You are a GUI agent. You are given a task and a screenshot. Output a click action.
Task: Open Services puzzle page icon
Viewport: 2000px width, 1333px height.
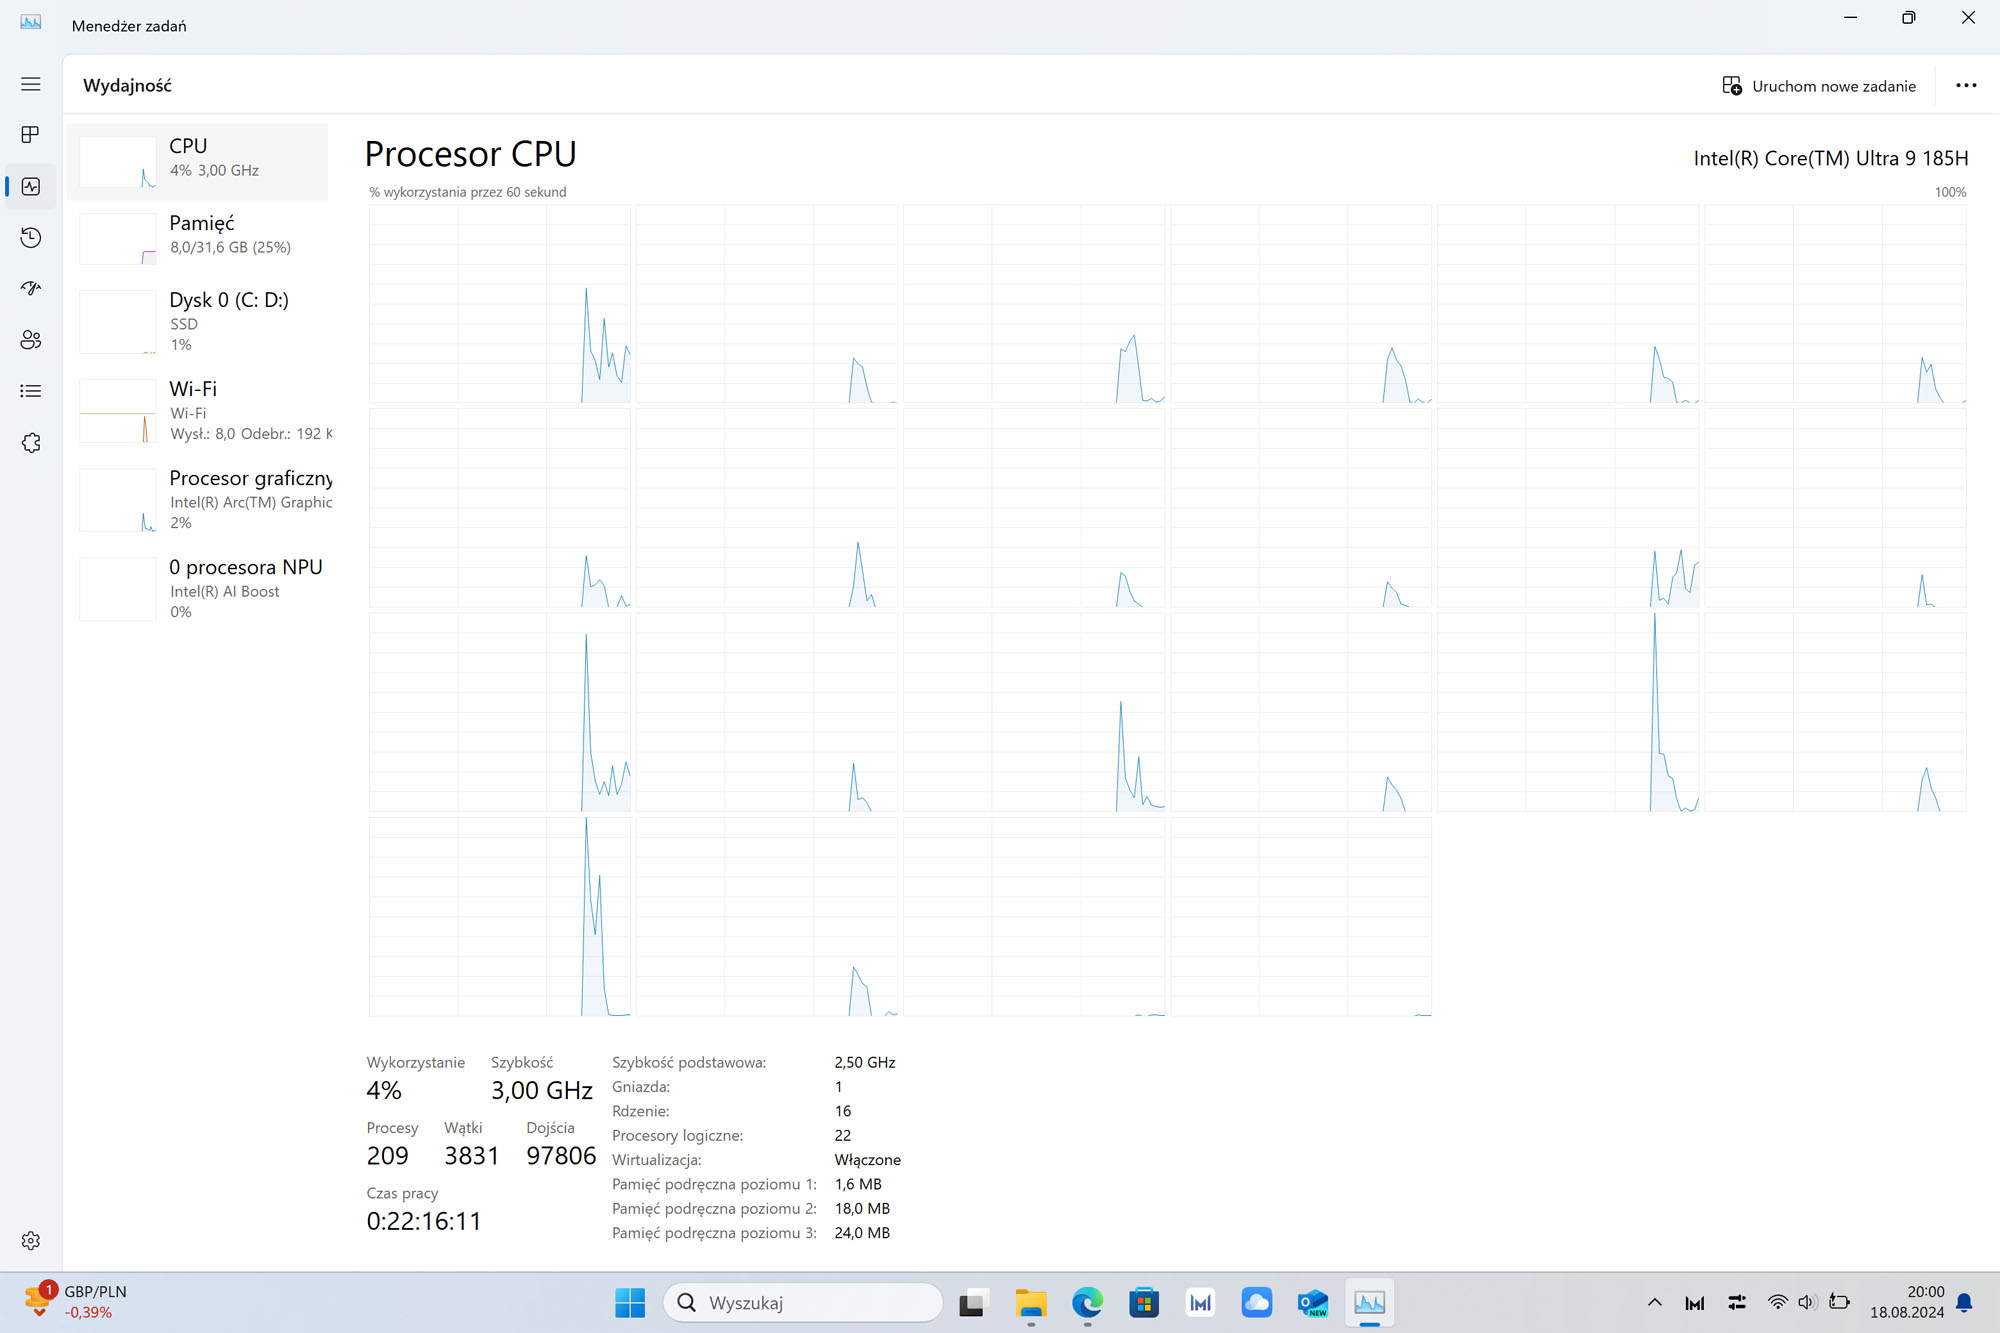31,442
